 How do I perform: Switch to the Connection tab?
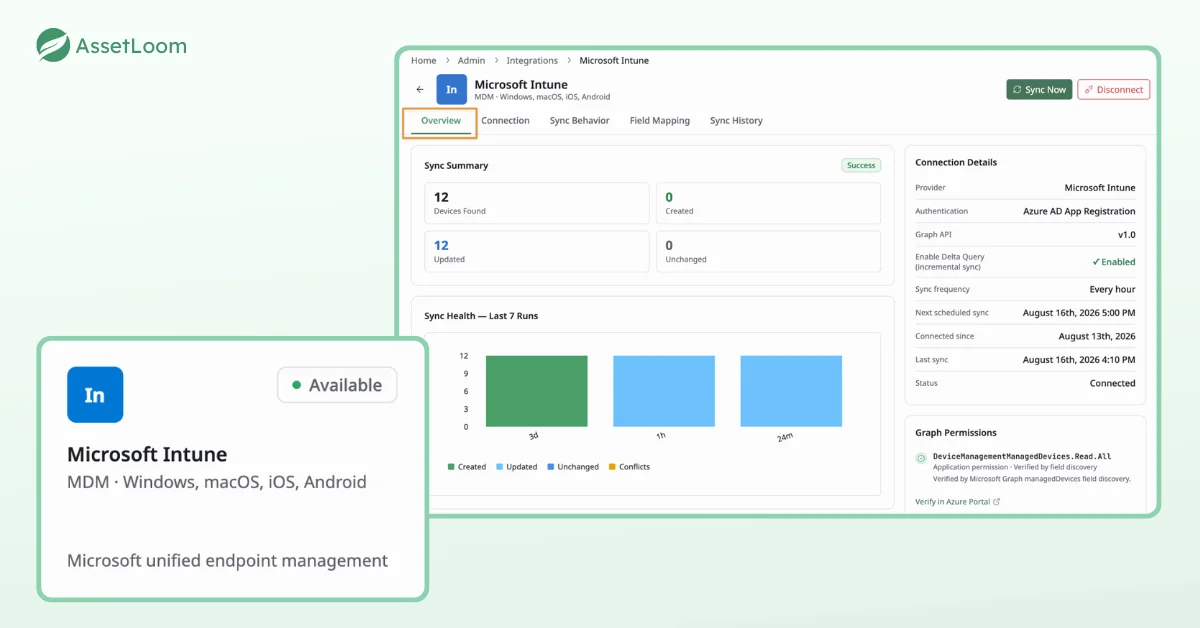tap(505, 120)
